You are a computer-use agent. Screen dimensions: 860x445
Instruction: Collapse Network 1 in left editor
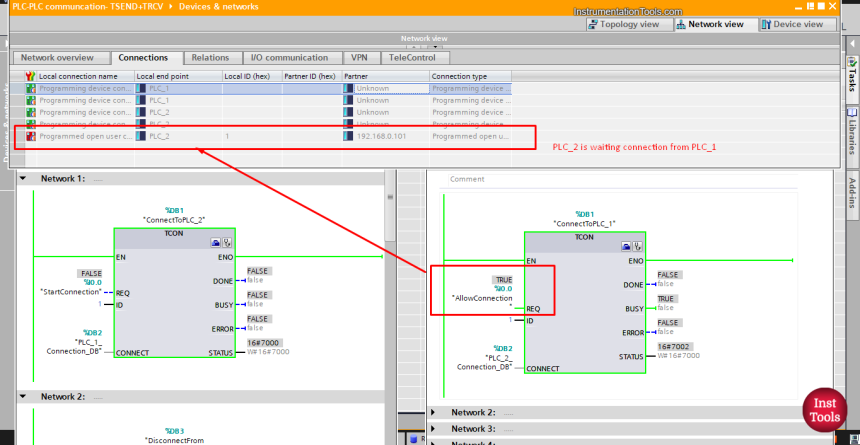(23, 179)
